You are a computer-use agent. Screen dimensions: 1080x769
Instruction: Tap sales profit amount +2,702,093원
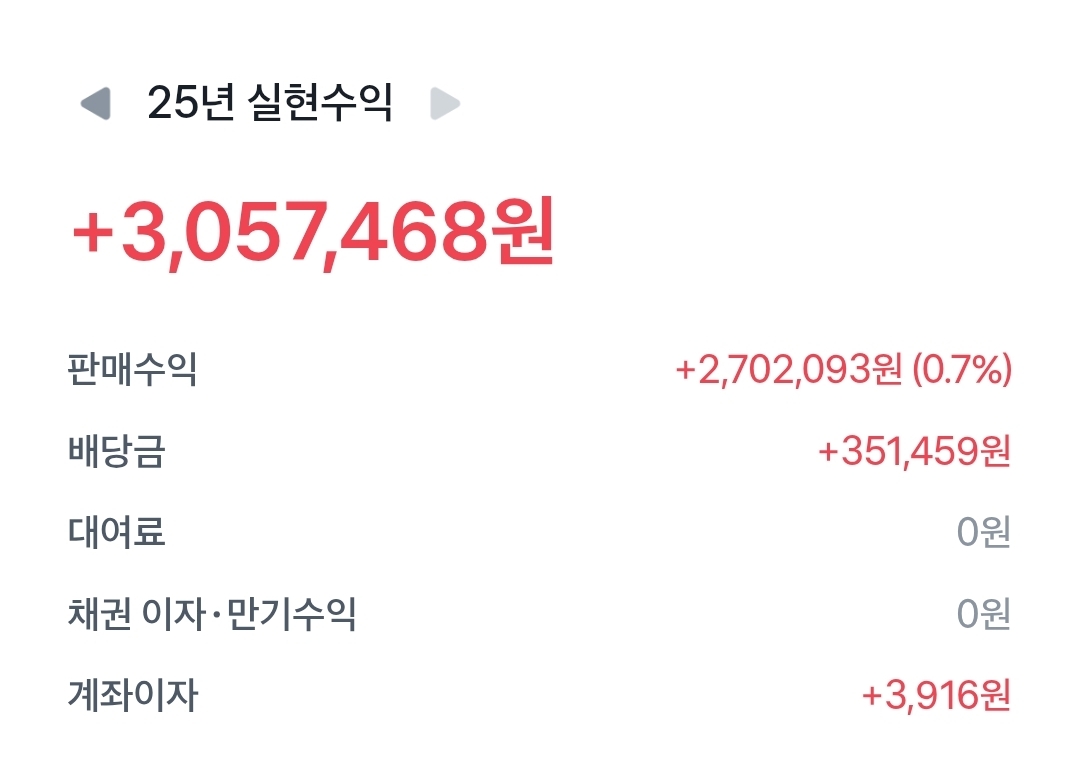point(788,371)
